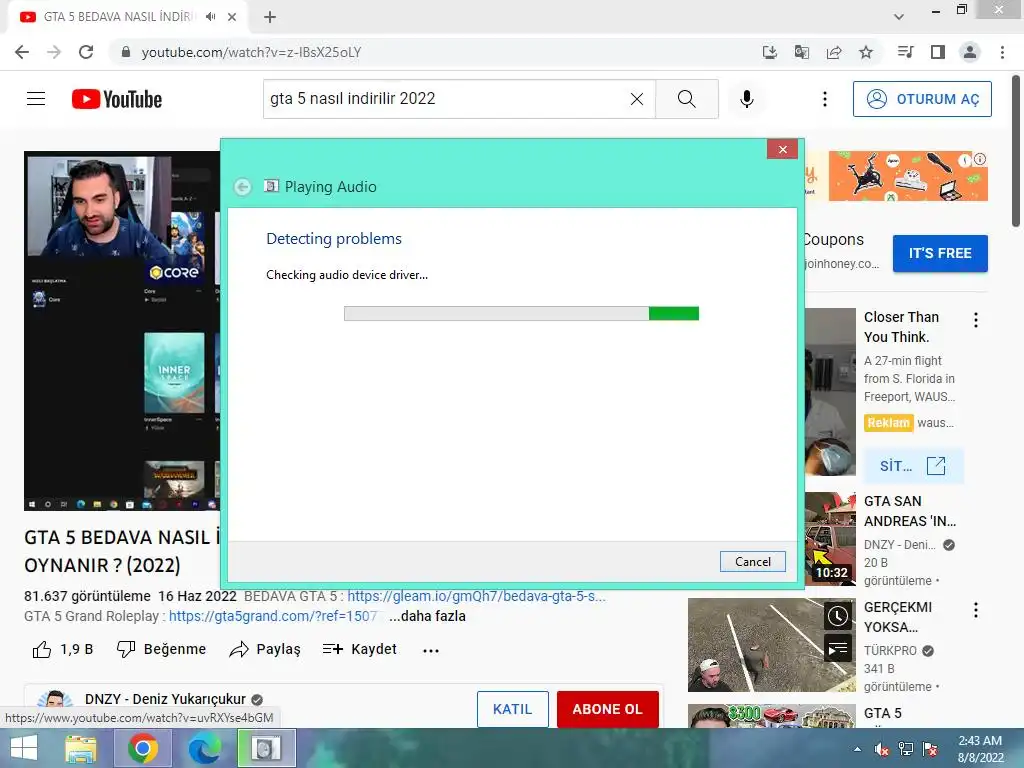Bookmark this page with the star icon
The image size is (1024, 768).
866,52
